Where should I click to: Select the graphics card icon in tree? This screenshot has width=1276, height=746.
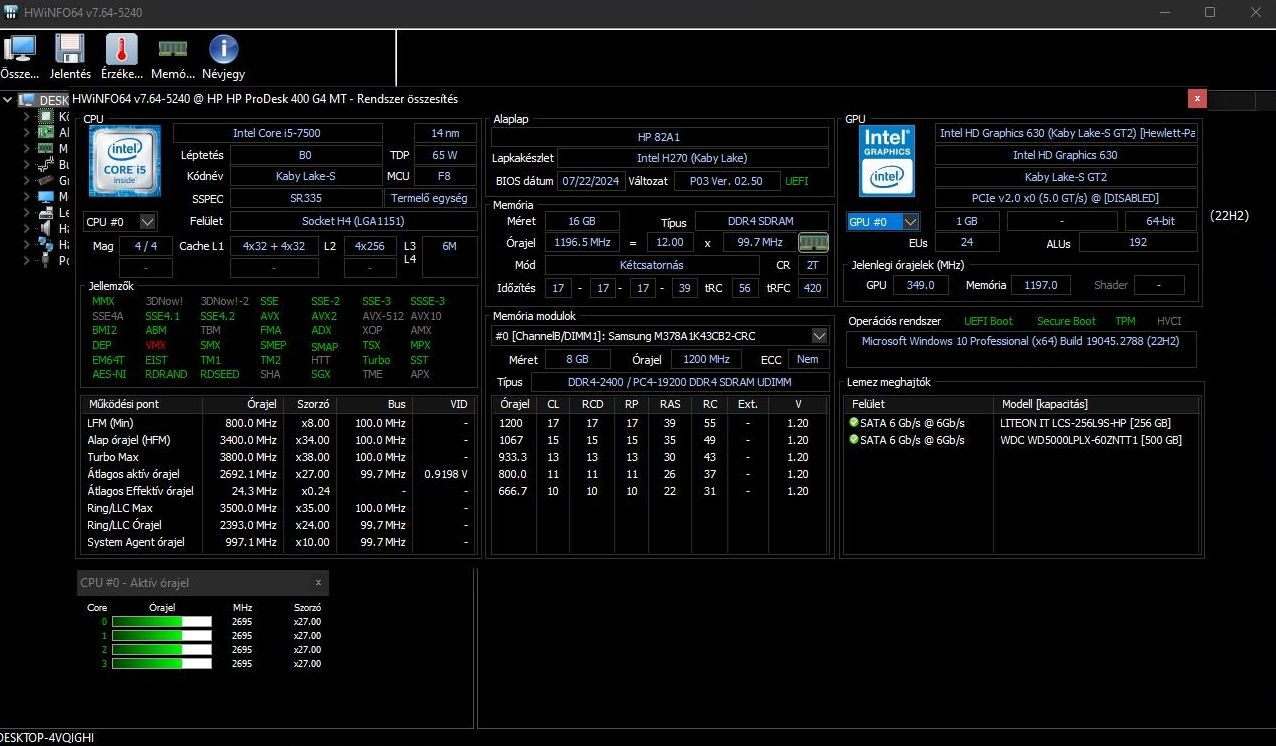coord(46,180)
